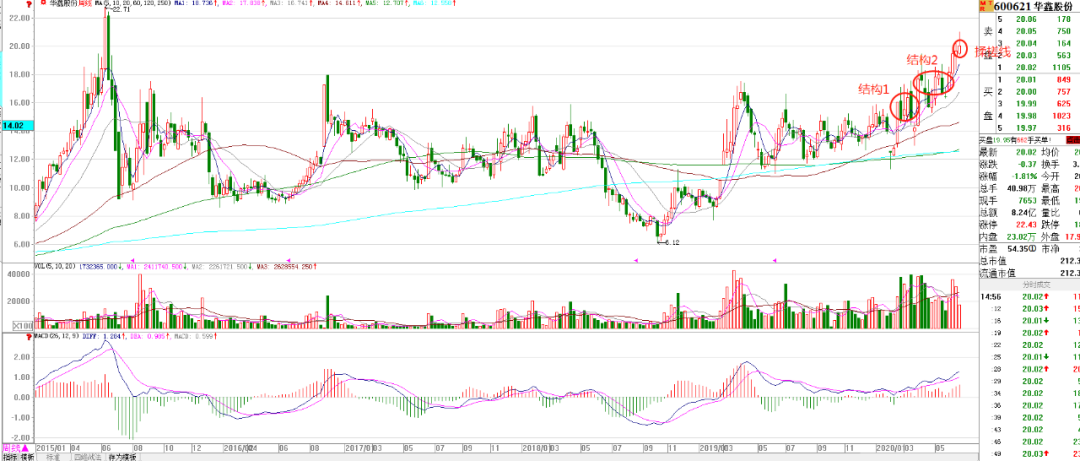Click the 涨幅 value -1.81%
Image resolution: width=1080 pixels, height=461 pixels.
[x=1026, y=176]
